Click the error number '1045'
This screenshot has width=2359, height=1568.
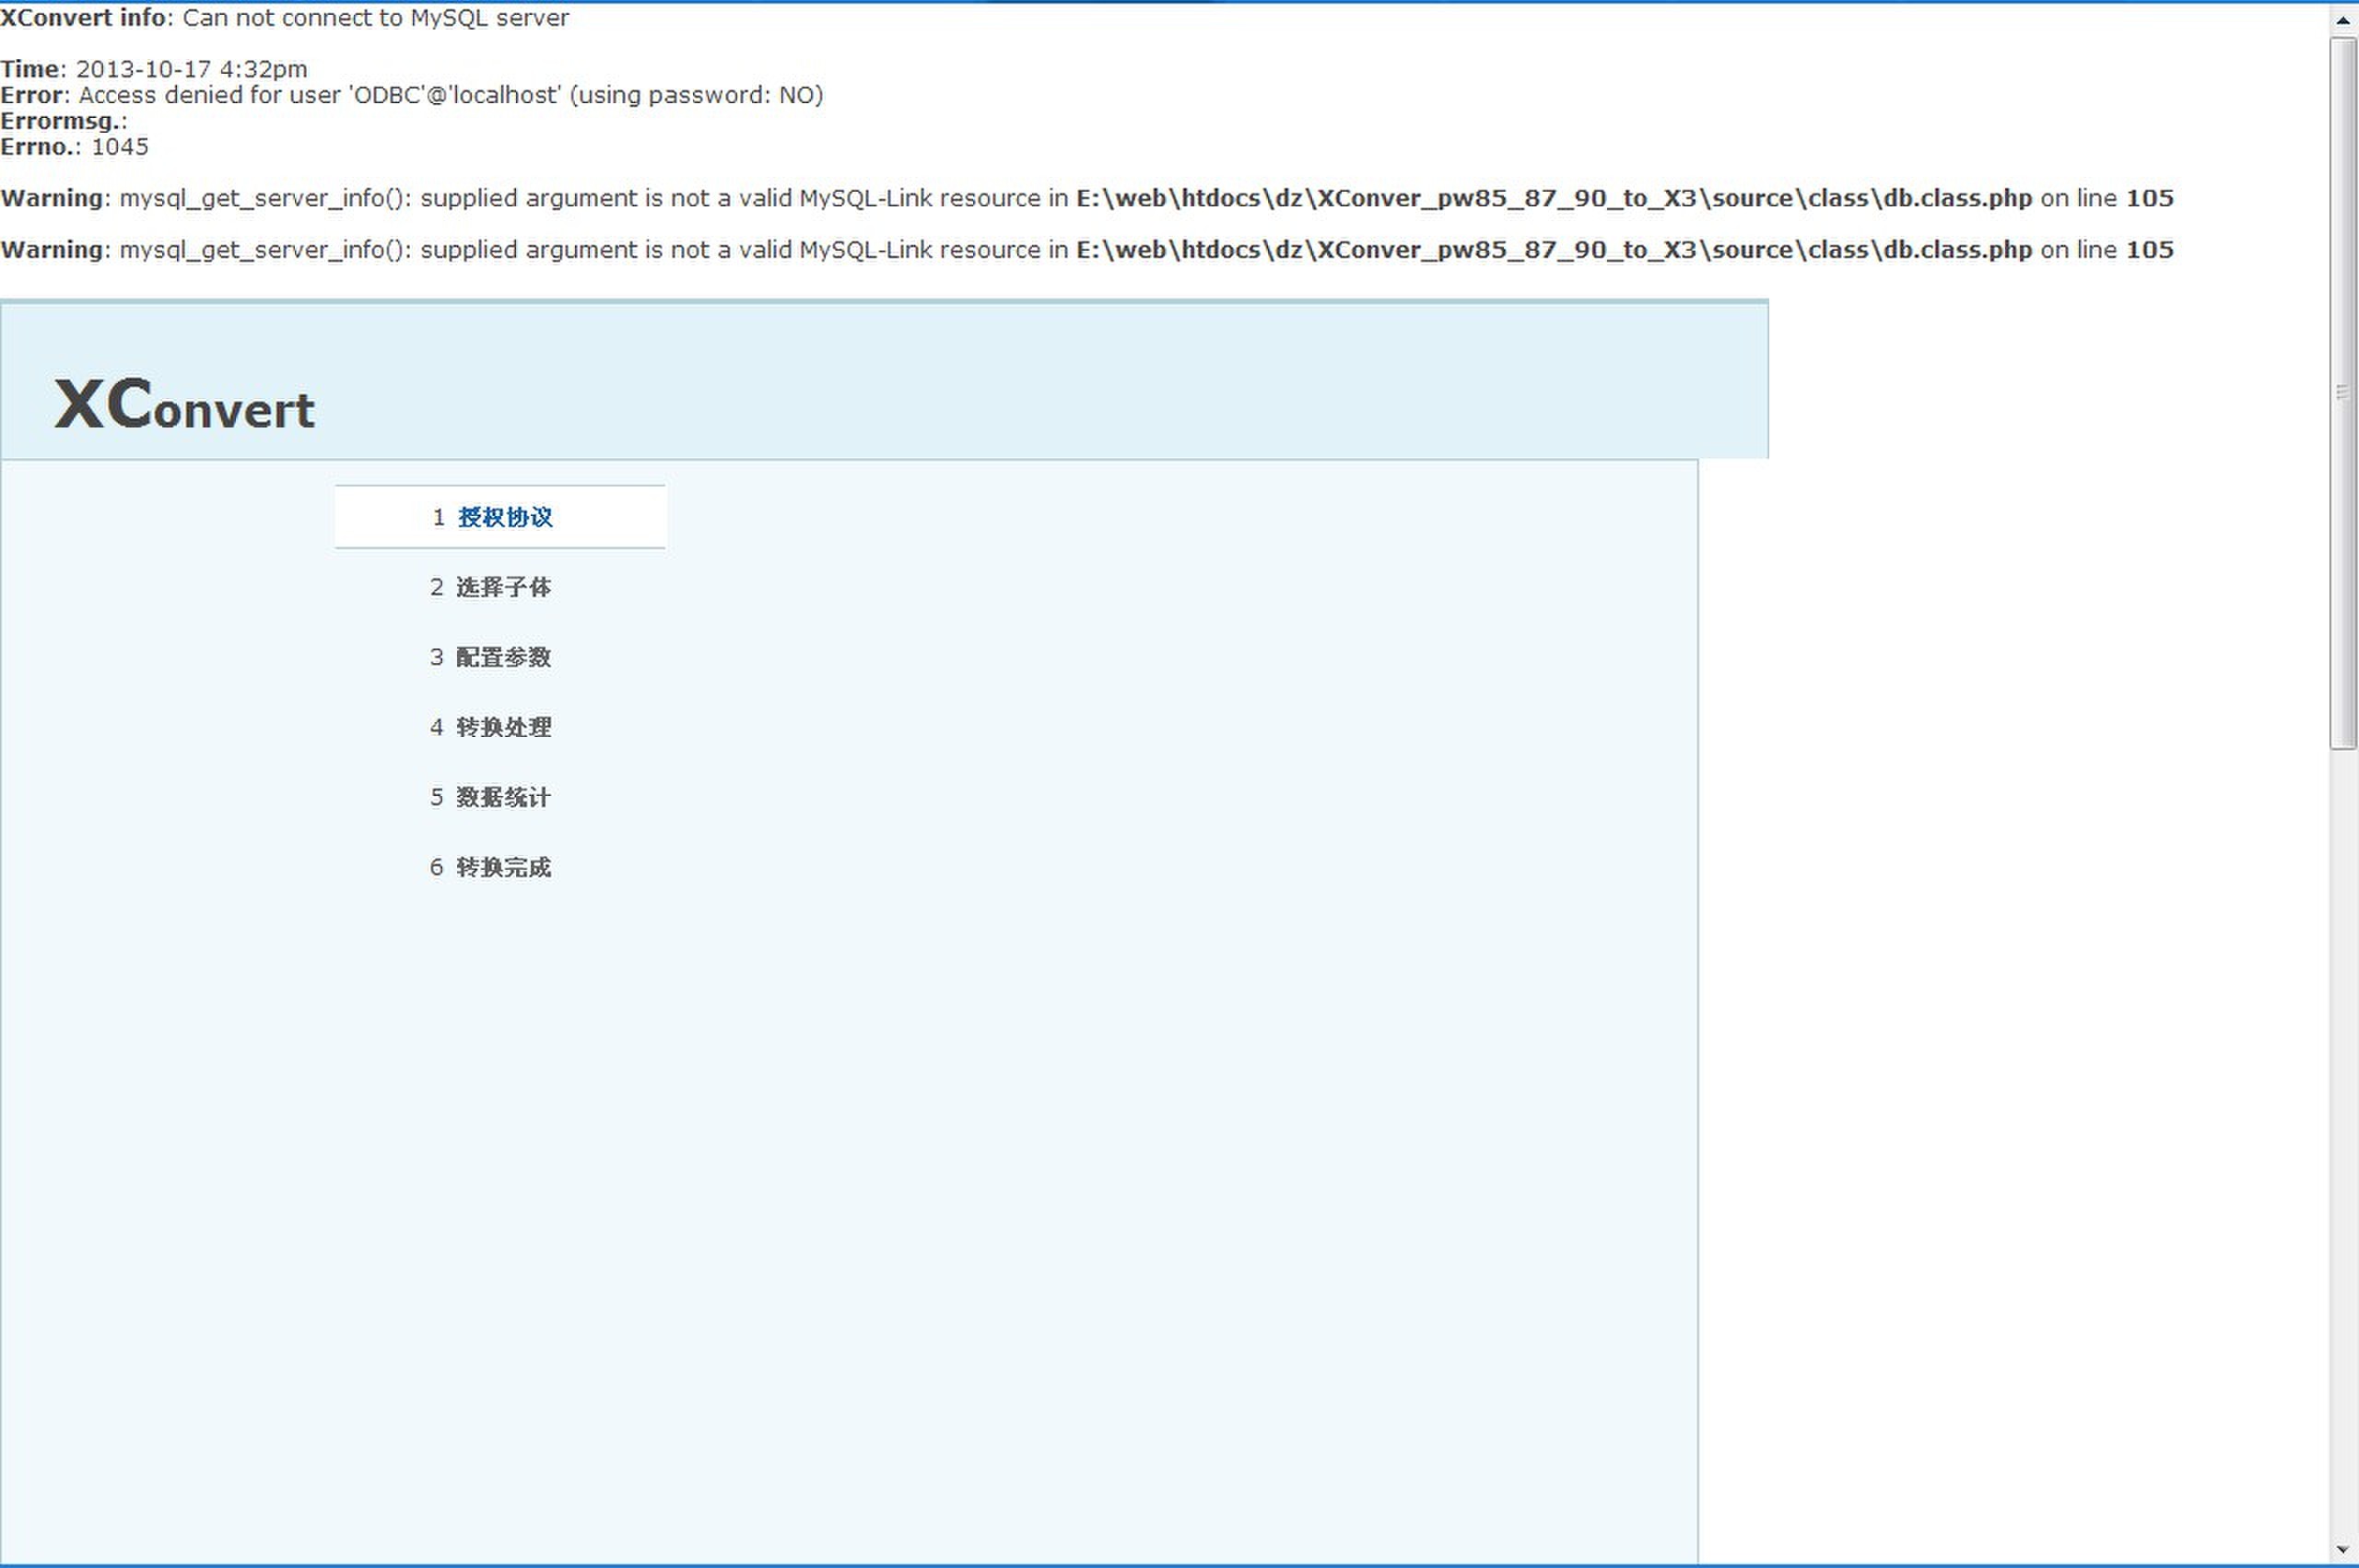pyautogui.click(x=120, y=147)
